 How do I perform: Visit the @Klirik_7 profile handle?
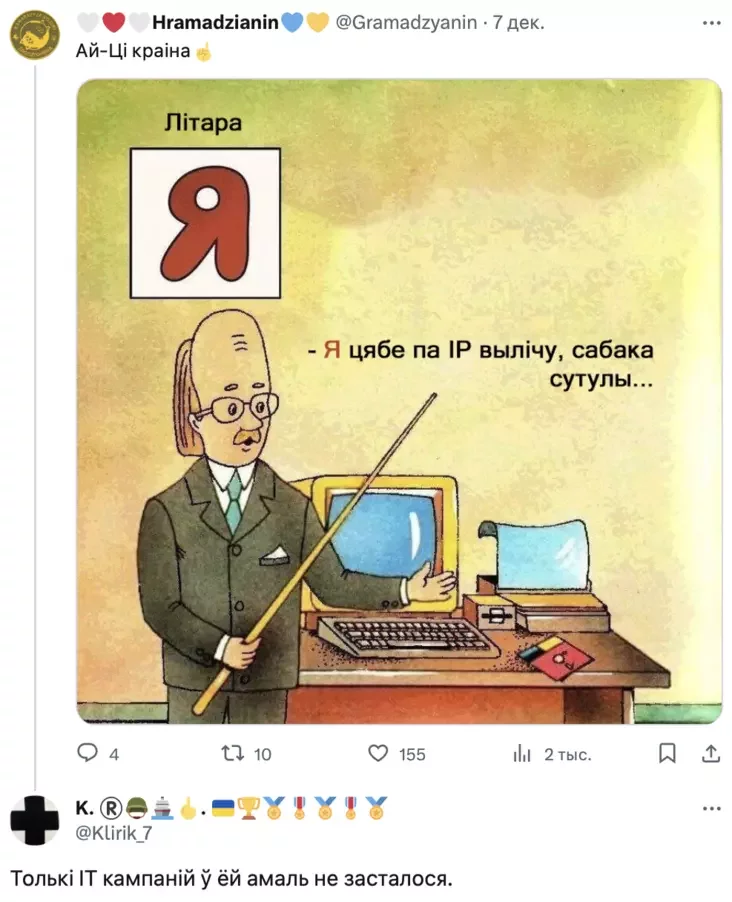pyautogui.click(x=113, y=832)
